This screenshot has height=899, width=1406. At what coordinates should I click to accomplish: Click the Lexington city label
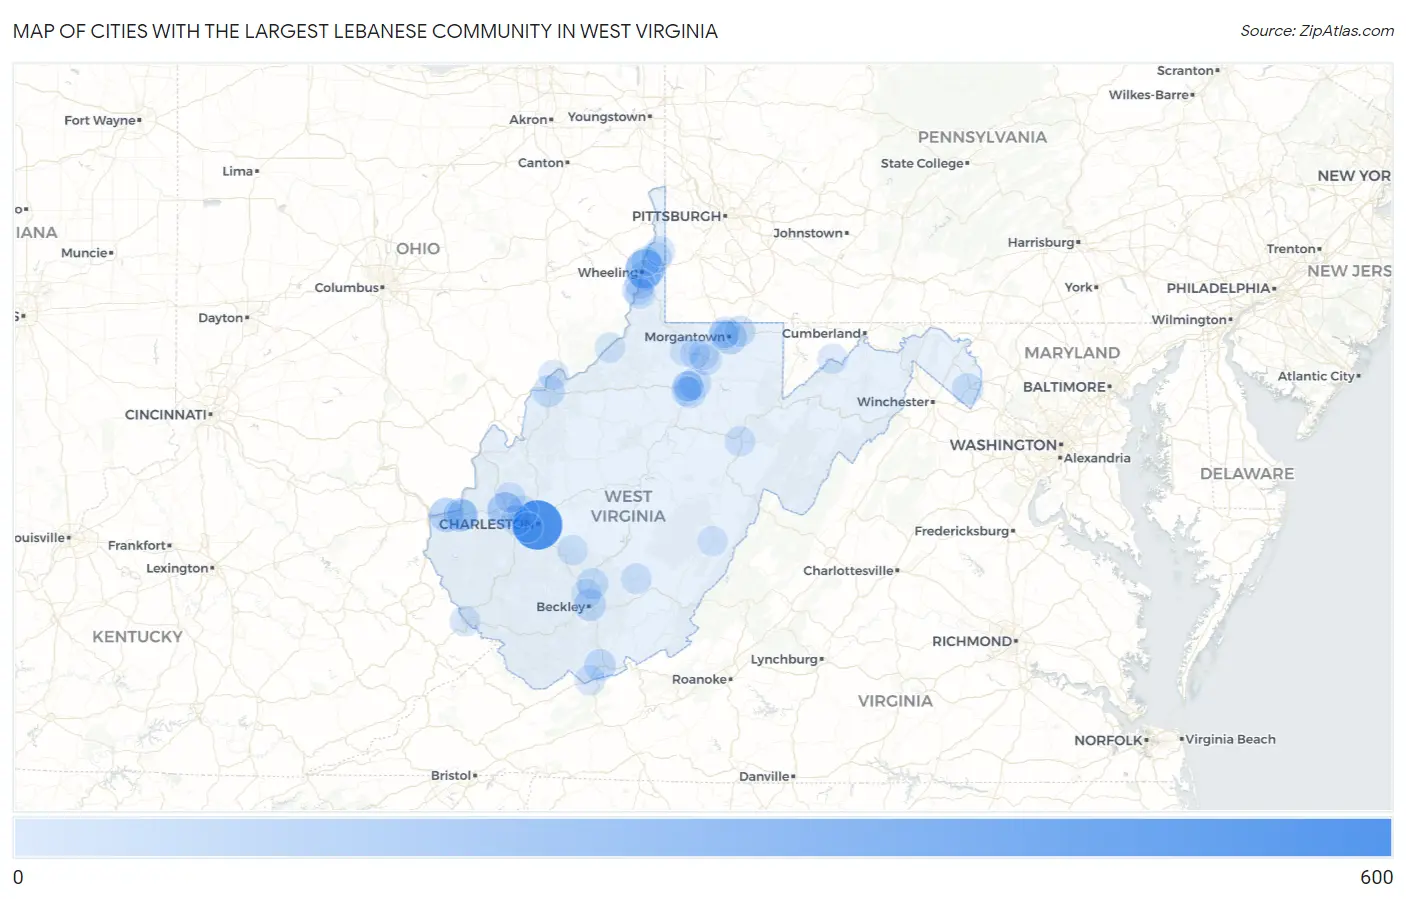tap(177, 569)
